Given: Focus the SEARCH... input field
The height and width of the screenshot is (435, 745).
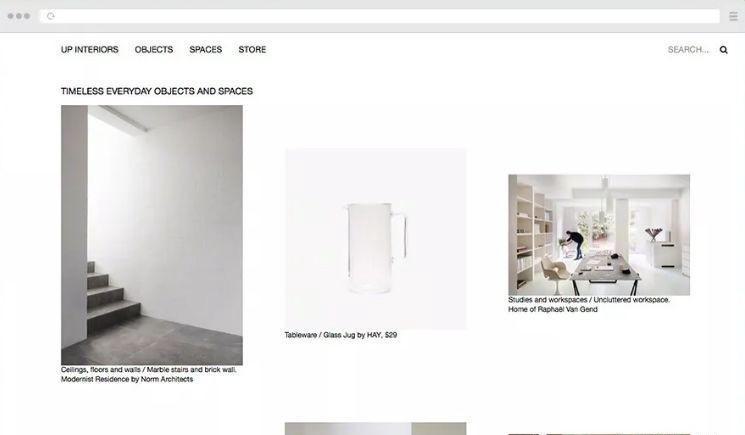Looking at the screenshot, I should click(688, 49).
